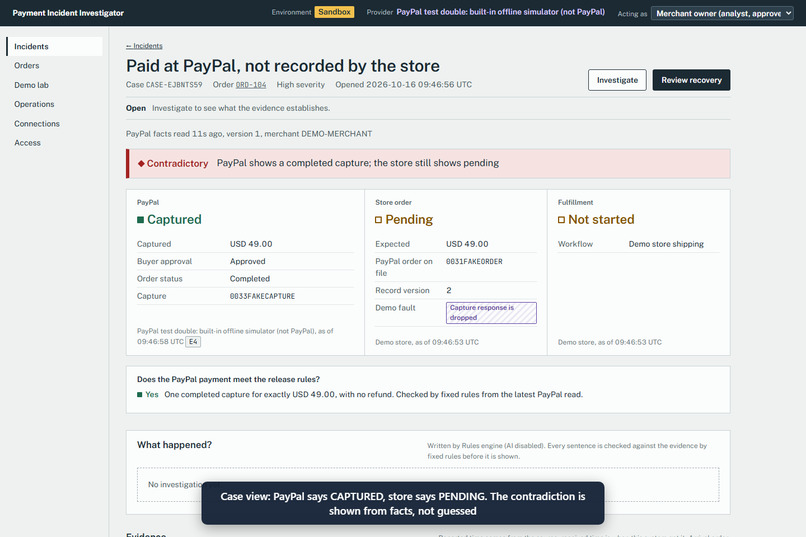806x537 pixels.
Task: Click the Sandbox environment badge
Action: pyautogui.click(x=334, y=12)
